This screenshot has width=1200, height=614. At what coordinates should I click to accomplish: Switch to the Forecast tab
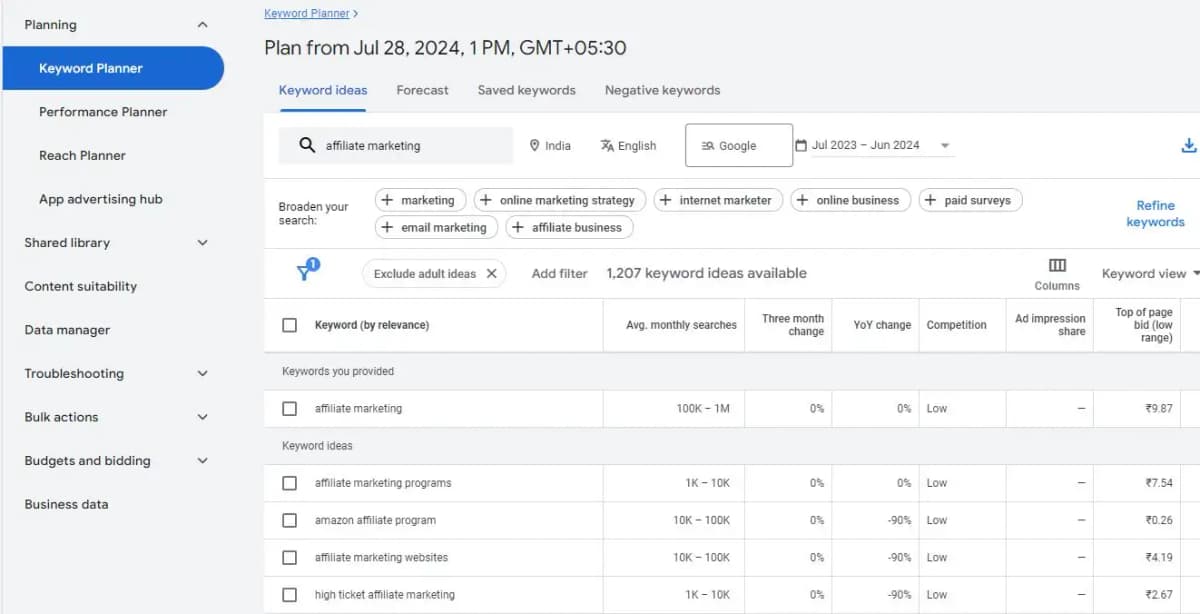[422, 90]
